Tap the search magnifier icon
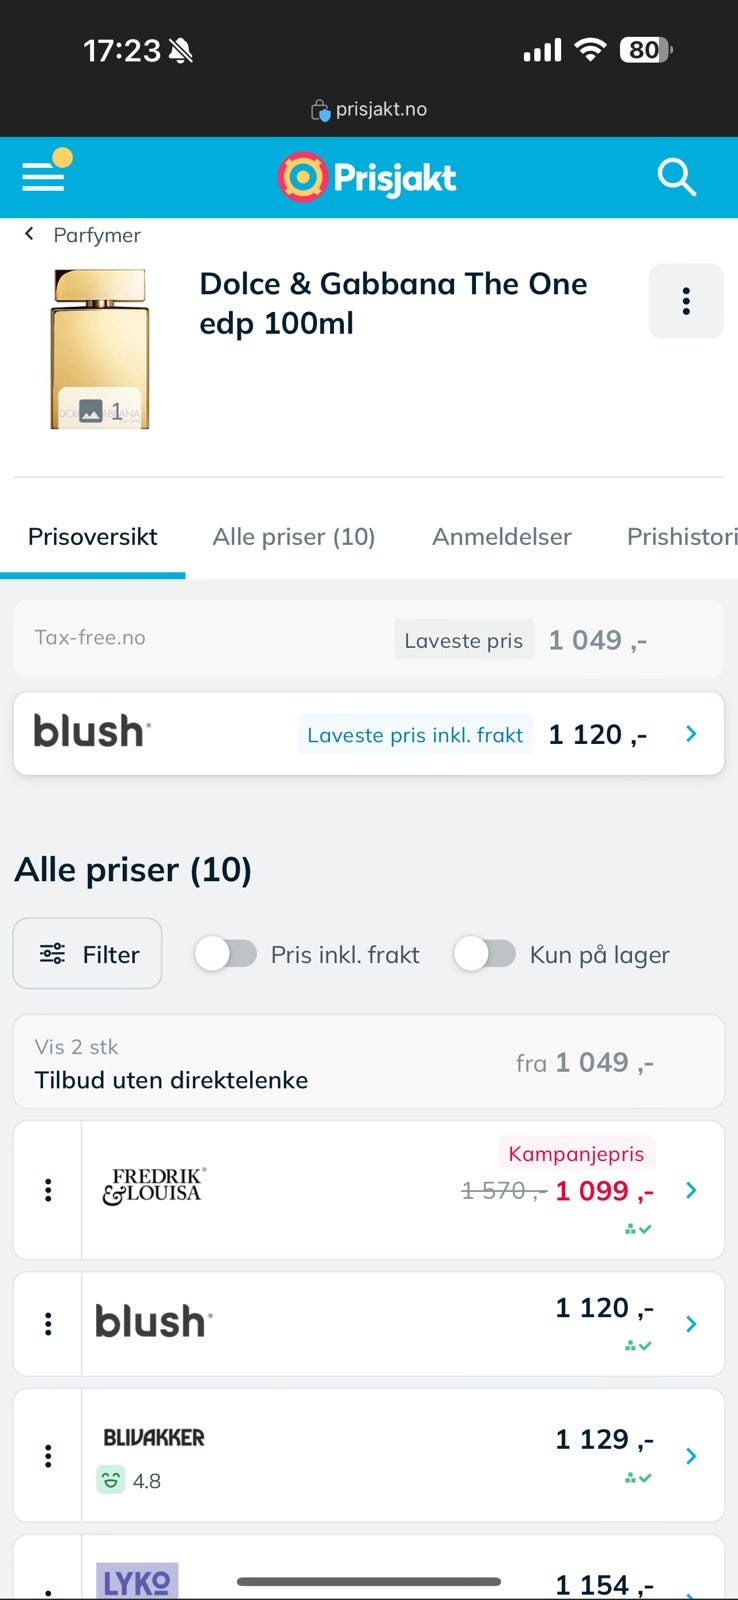Screen dimensions: 738x1600 click(x=676, y=177)
